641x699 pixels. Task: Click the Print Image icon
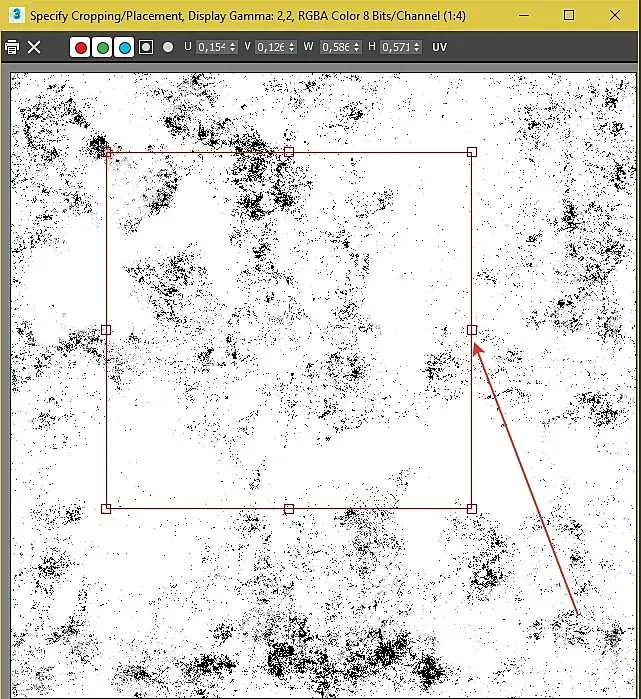[12, 47]
